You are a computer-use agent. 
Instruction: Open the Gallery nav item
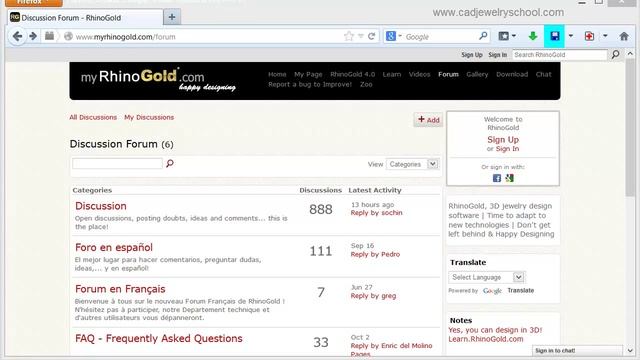click(x=477, y=74)
